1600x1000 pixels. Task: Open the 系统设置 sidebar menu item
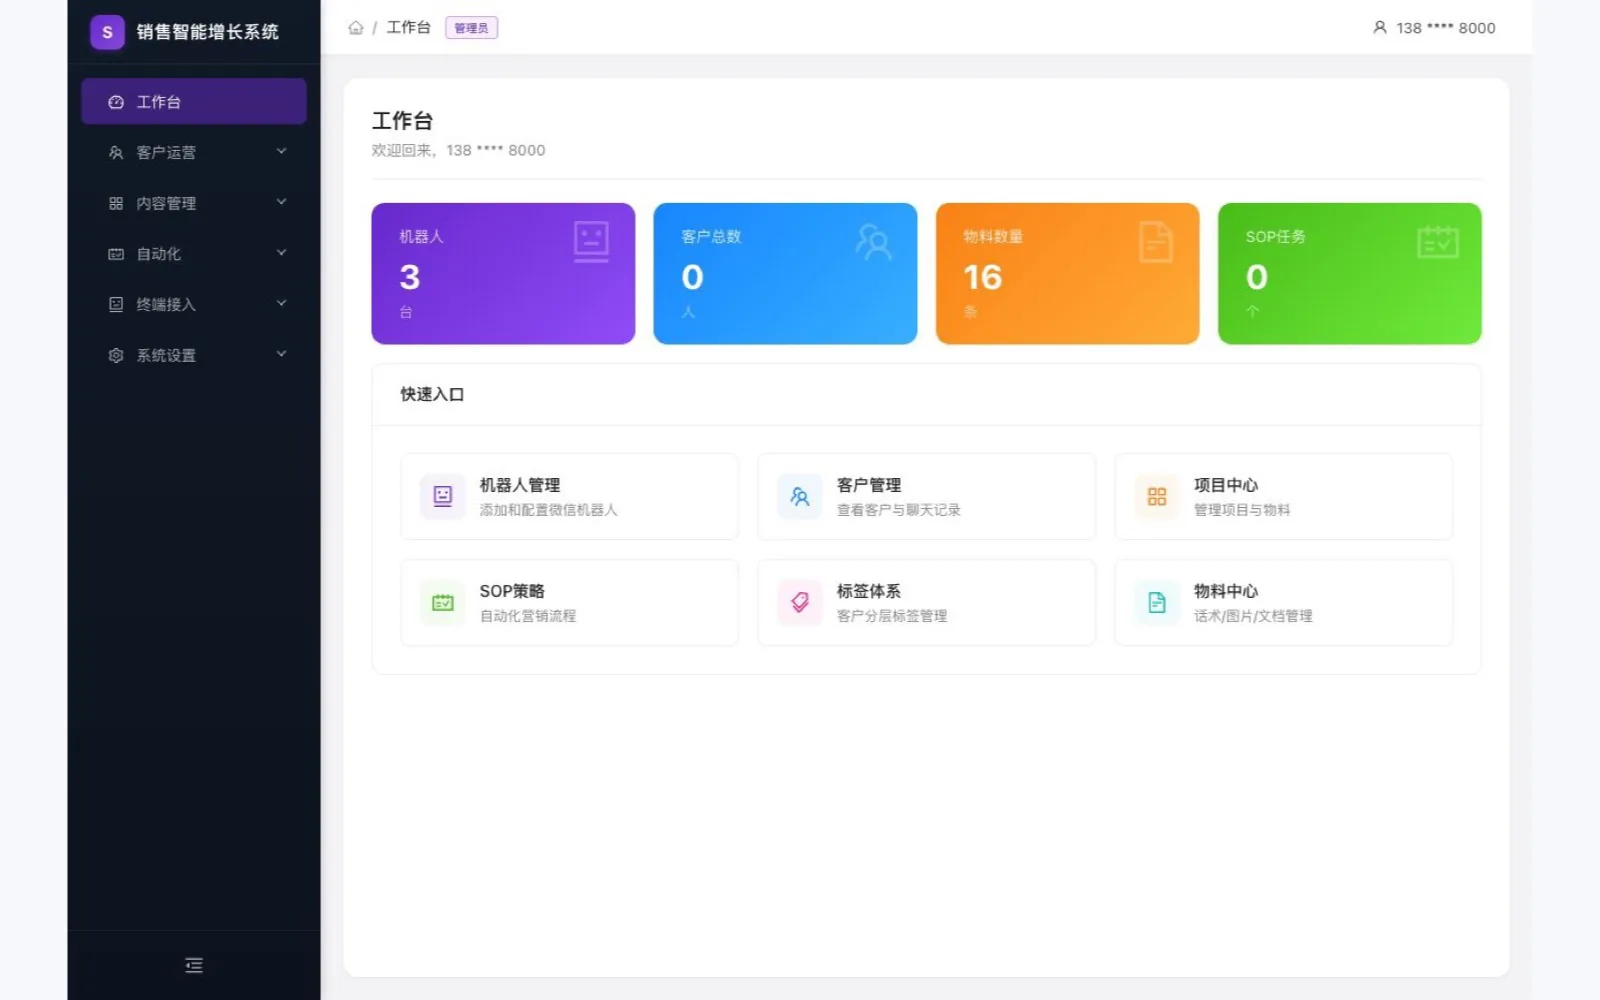(x=194, y=355)
